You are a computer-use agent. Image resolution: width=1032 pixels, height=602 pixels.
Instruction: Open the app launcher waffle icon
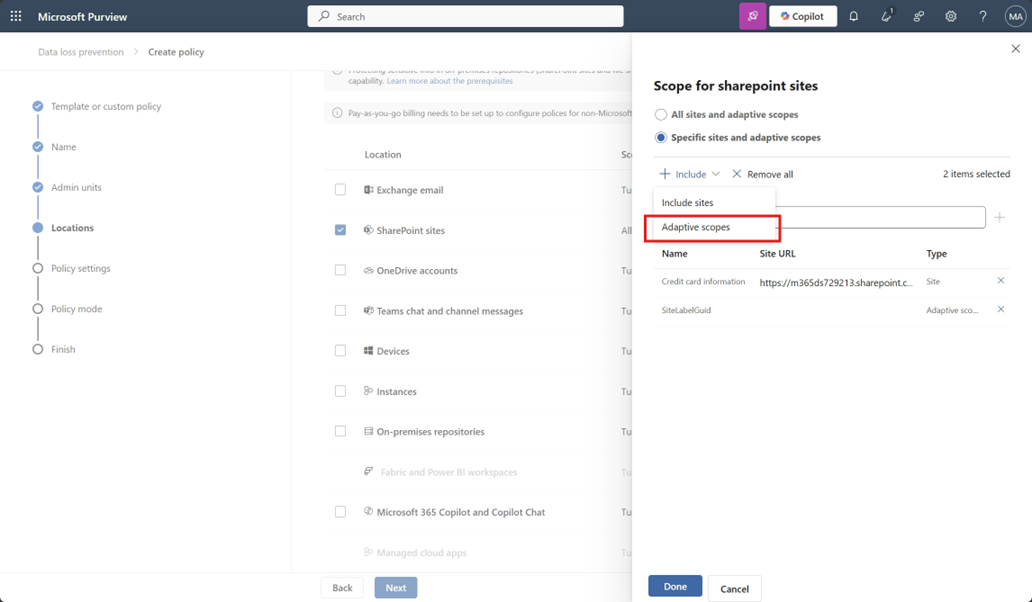click(x=14, y=16)
